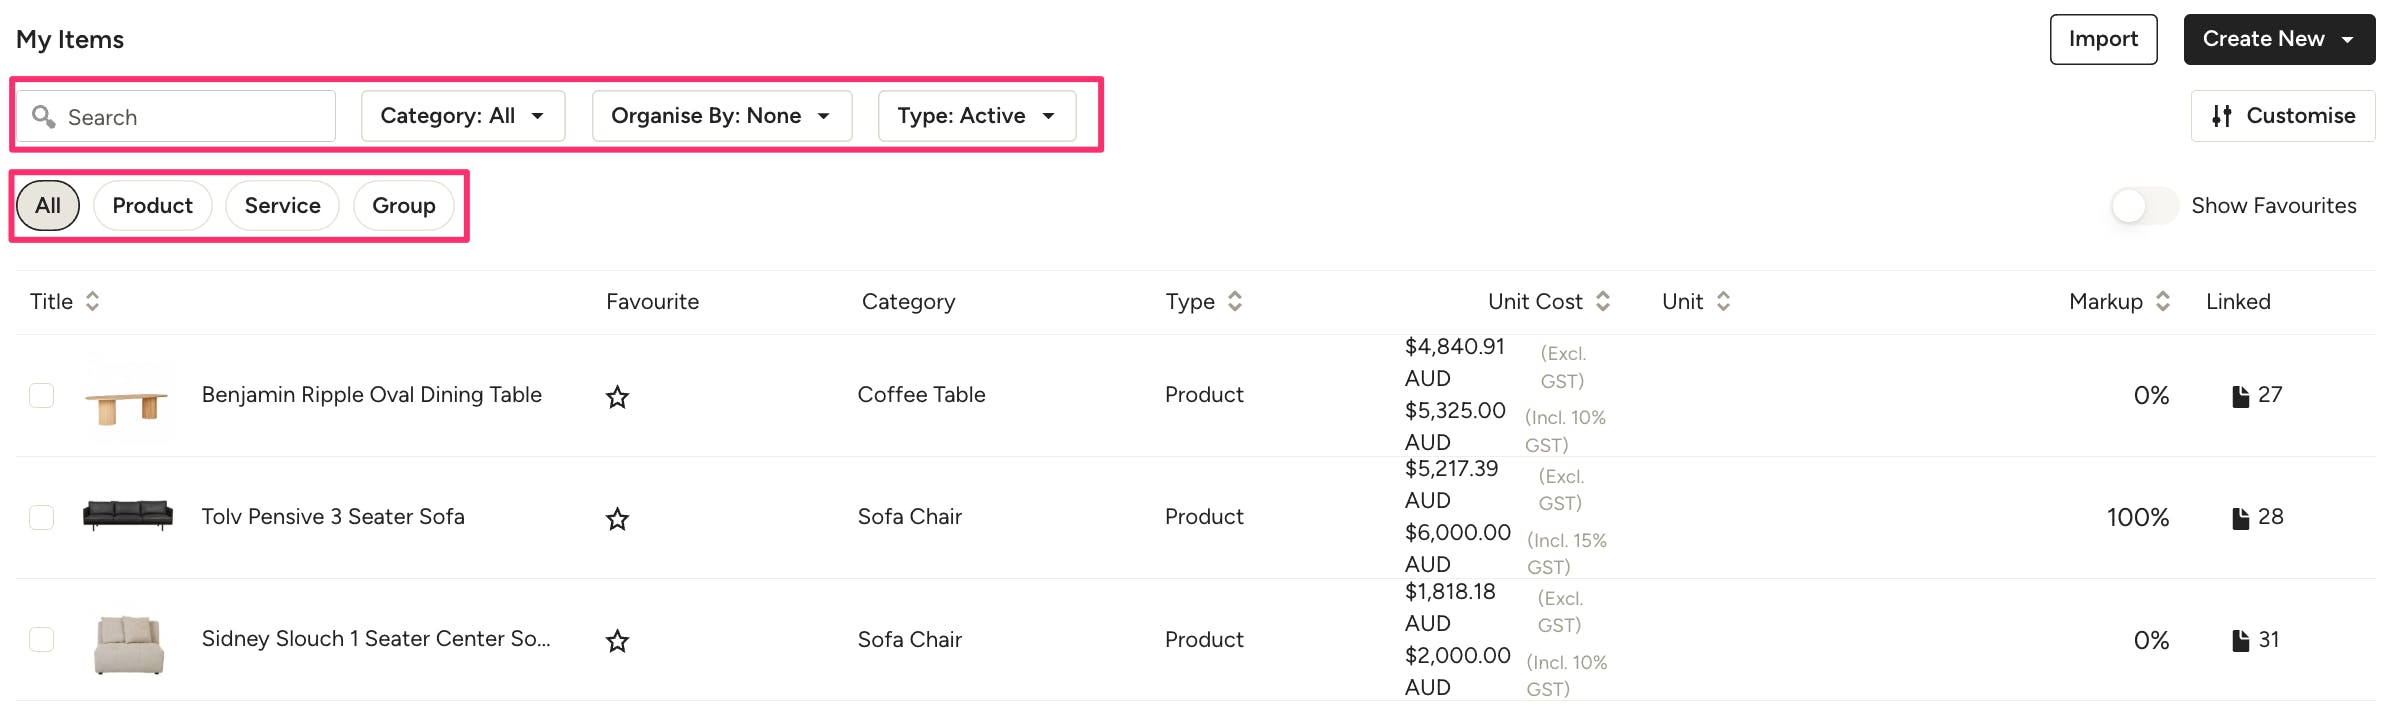Open linked documents icon showing 27
2392x708 pixels.
[2240, 396]
